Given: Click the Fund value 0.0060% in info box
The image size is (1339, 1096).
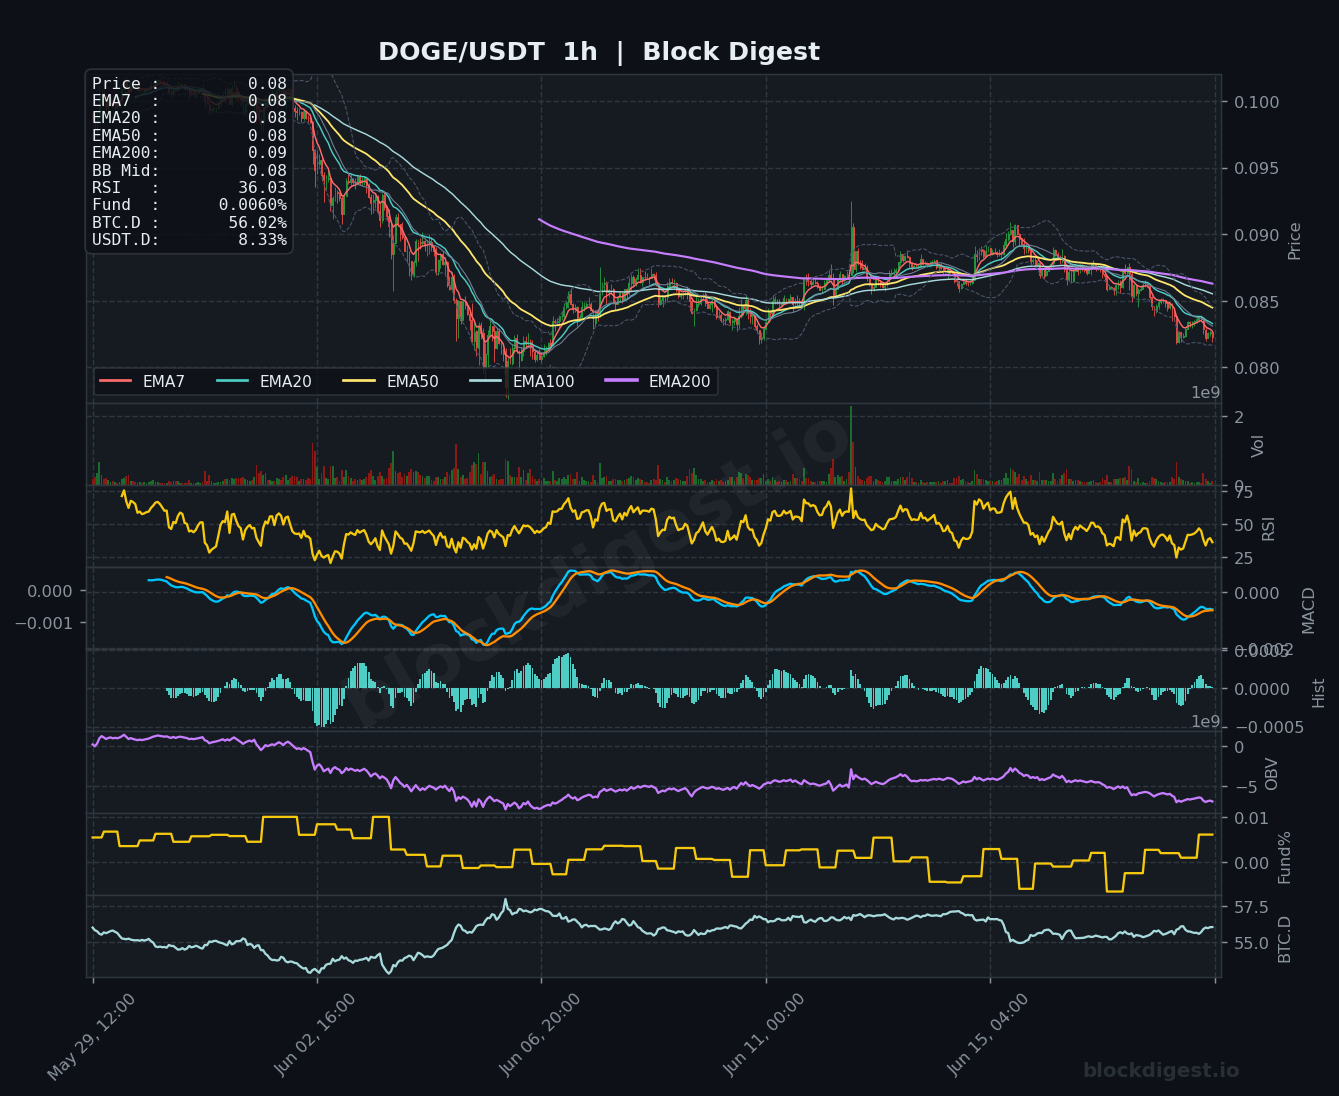Looking at the screenshot, I should pyautogui.click(x=253, y=205).
